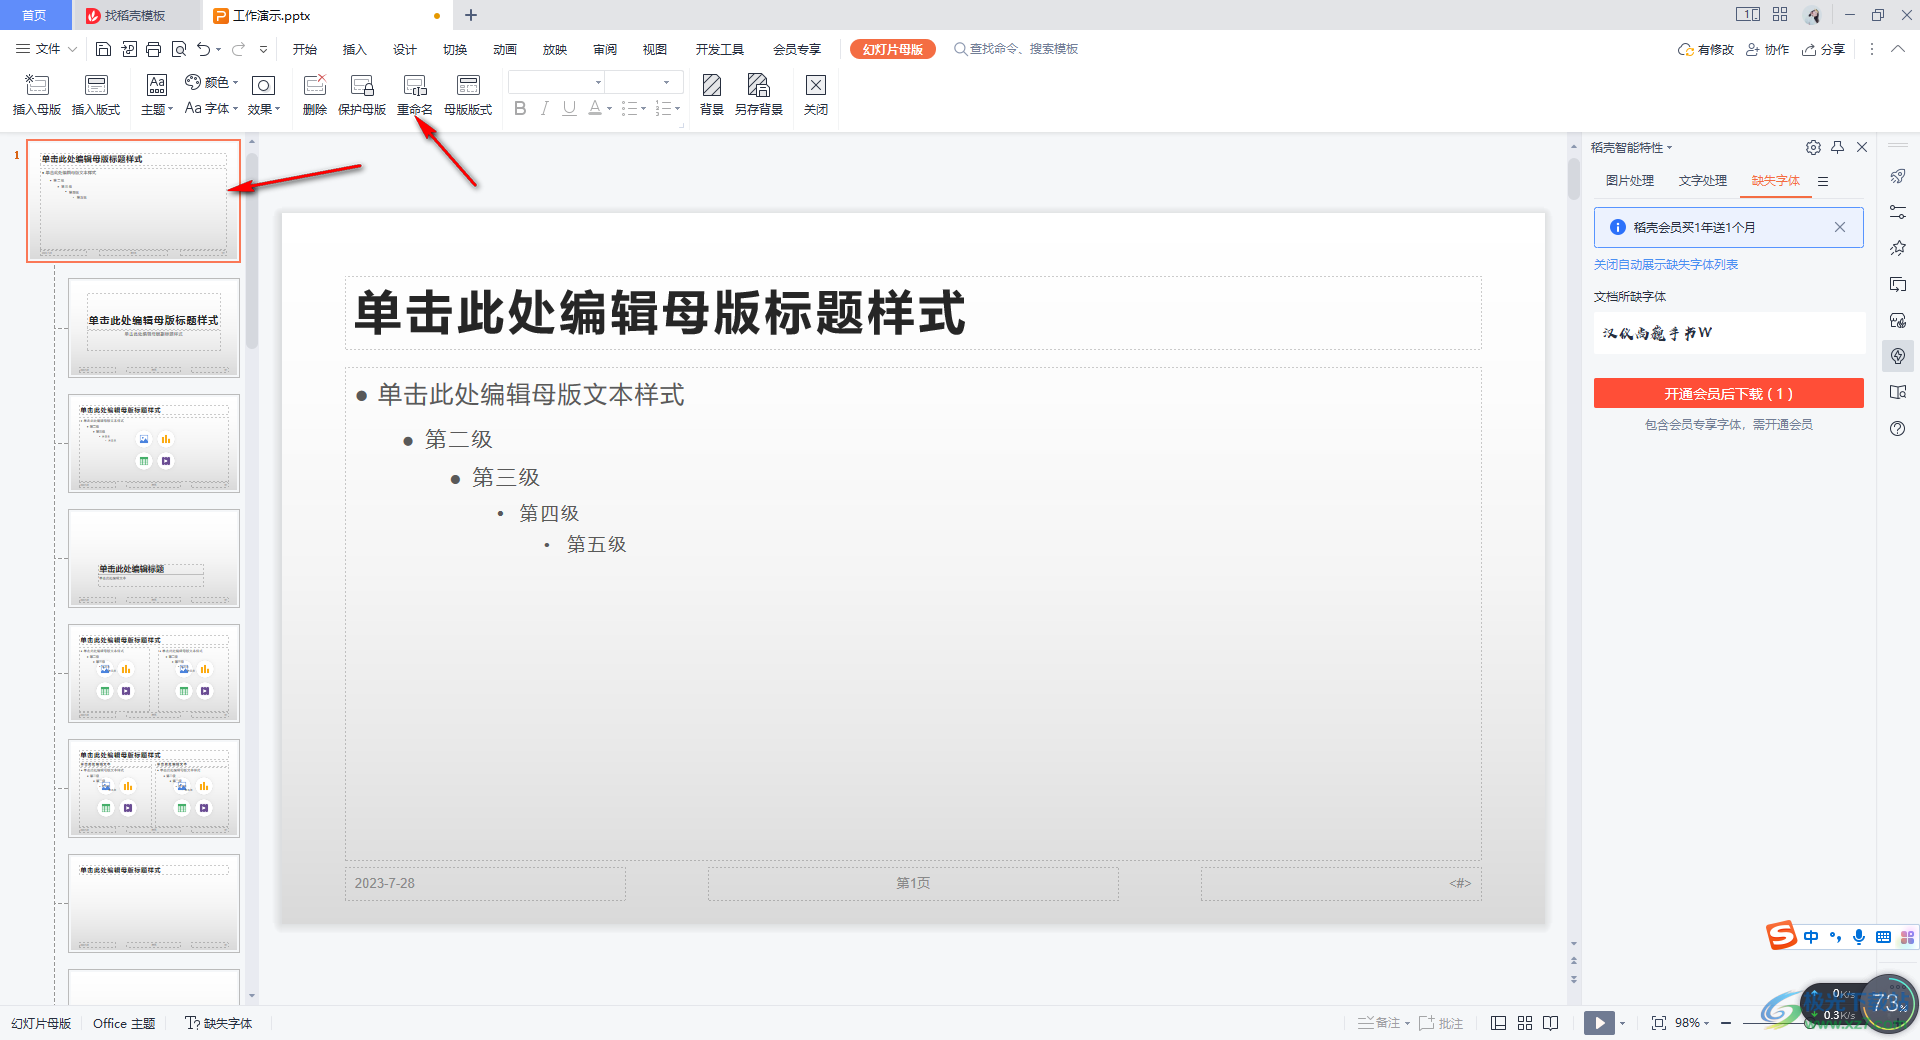The image size is (1920, 1040).
Task: Expand the font name combo box
Action: pyautogui.click(x=599, y=82)
